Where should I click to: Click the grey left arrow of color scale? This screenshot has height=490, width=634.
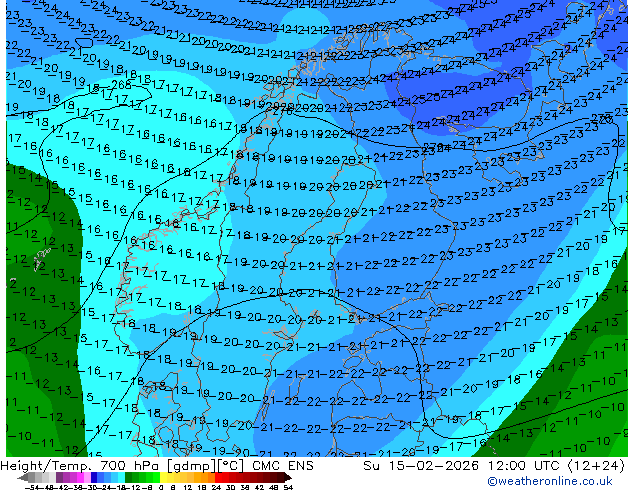(x=23, y=478)
